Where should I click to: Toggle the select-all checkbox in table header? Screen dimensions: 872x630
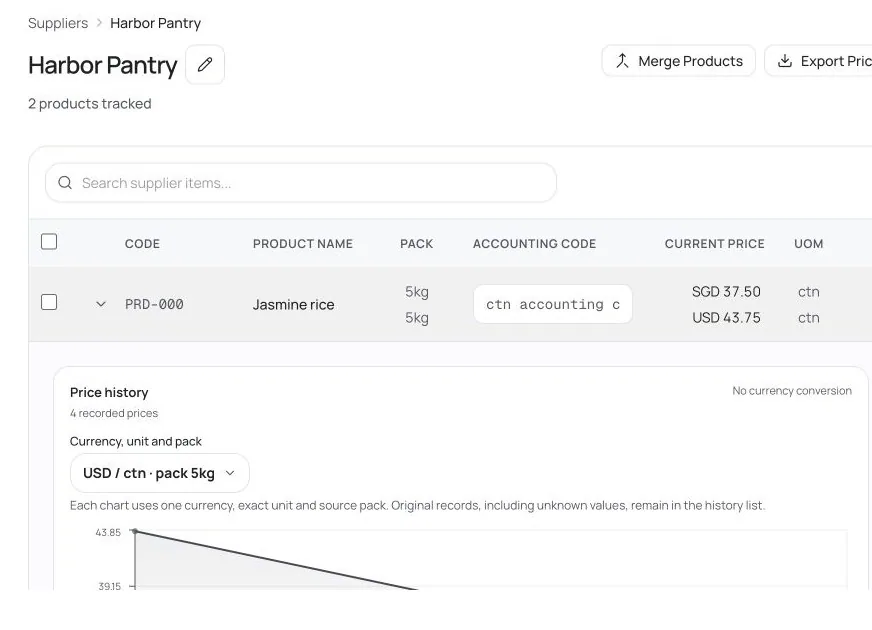coord(49,242)
